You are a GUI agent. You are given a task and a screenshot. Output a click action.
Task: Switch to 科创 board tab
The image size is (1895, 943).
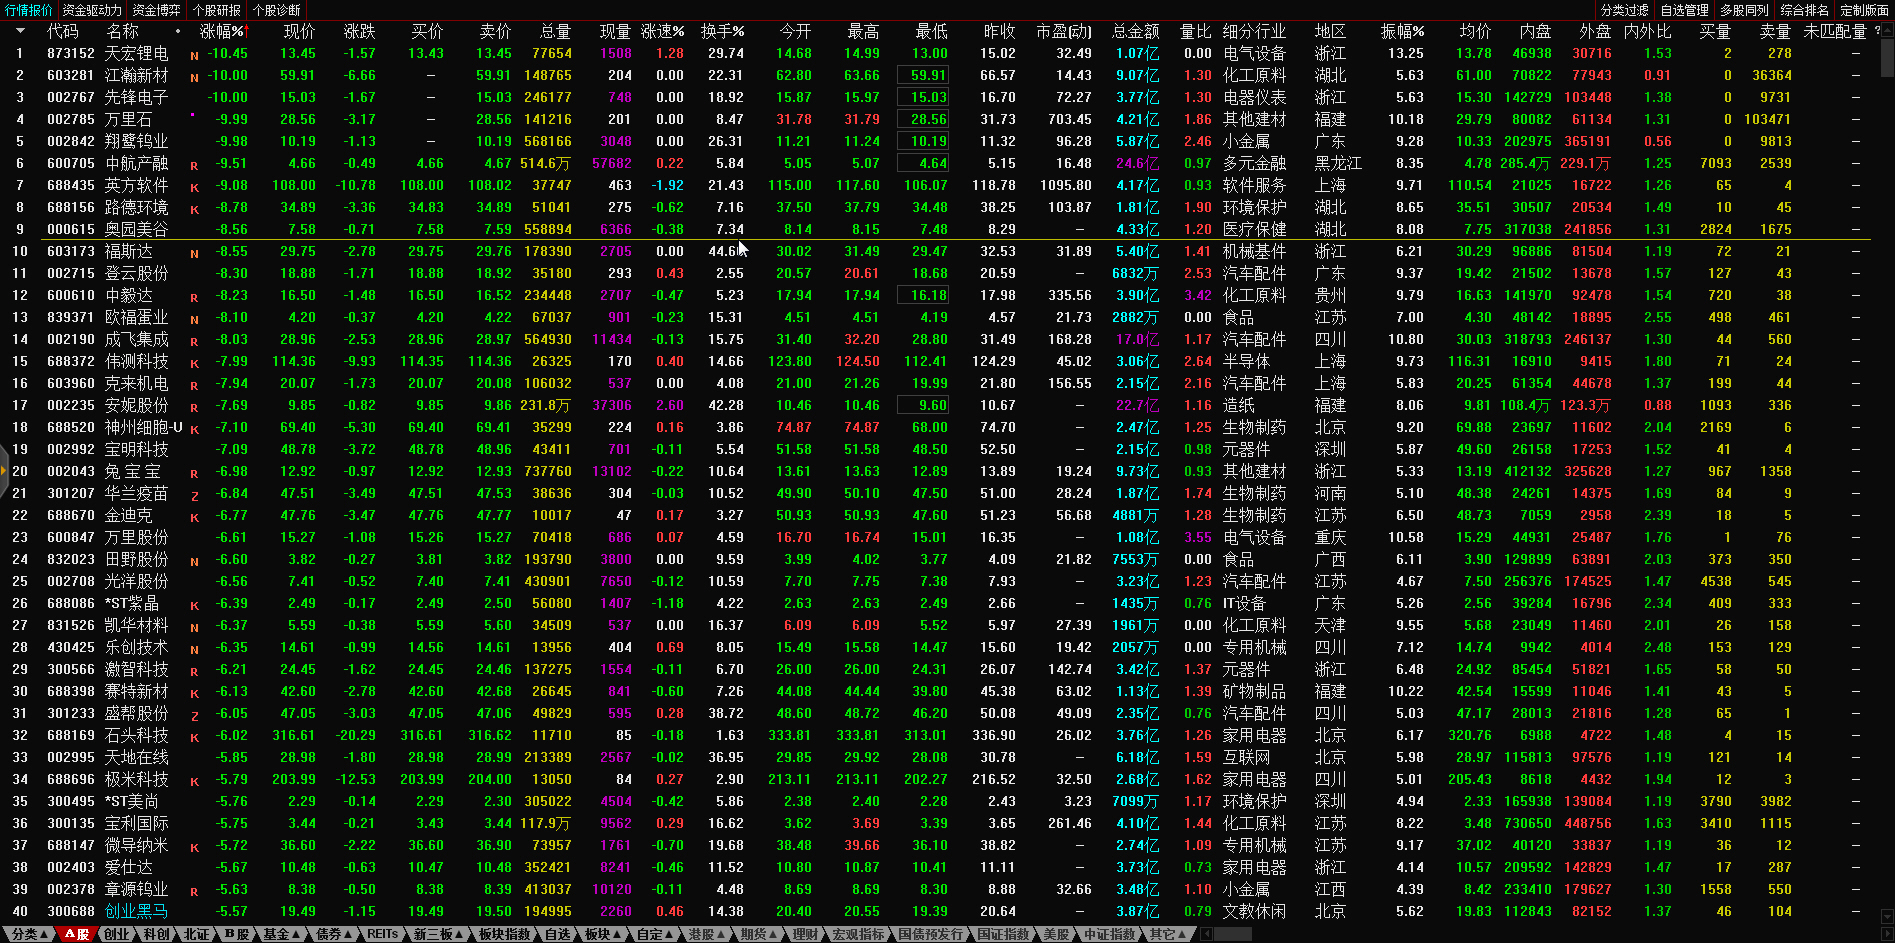coord(156,934)
